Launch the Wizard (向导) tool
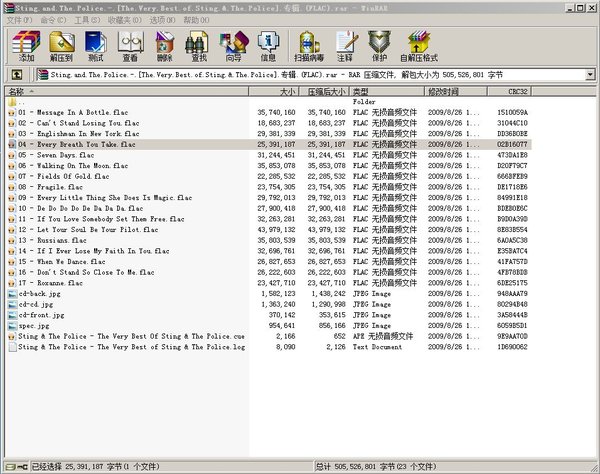 [233, 46]
